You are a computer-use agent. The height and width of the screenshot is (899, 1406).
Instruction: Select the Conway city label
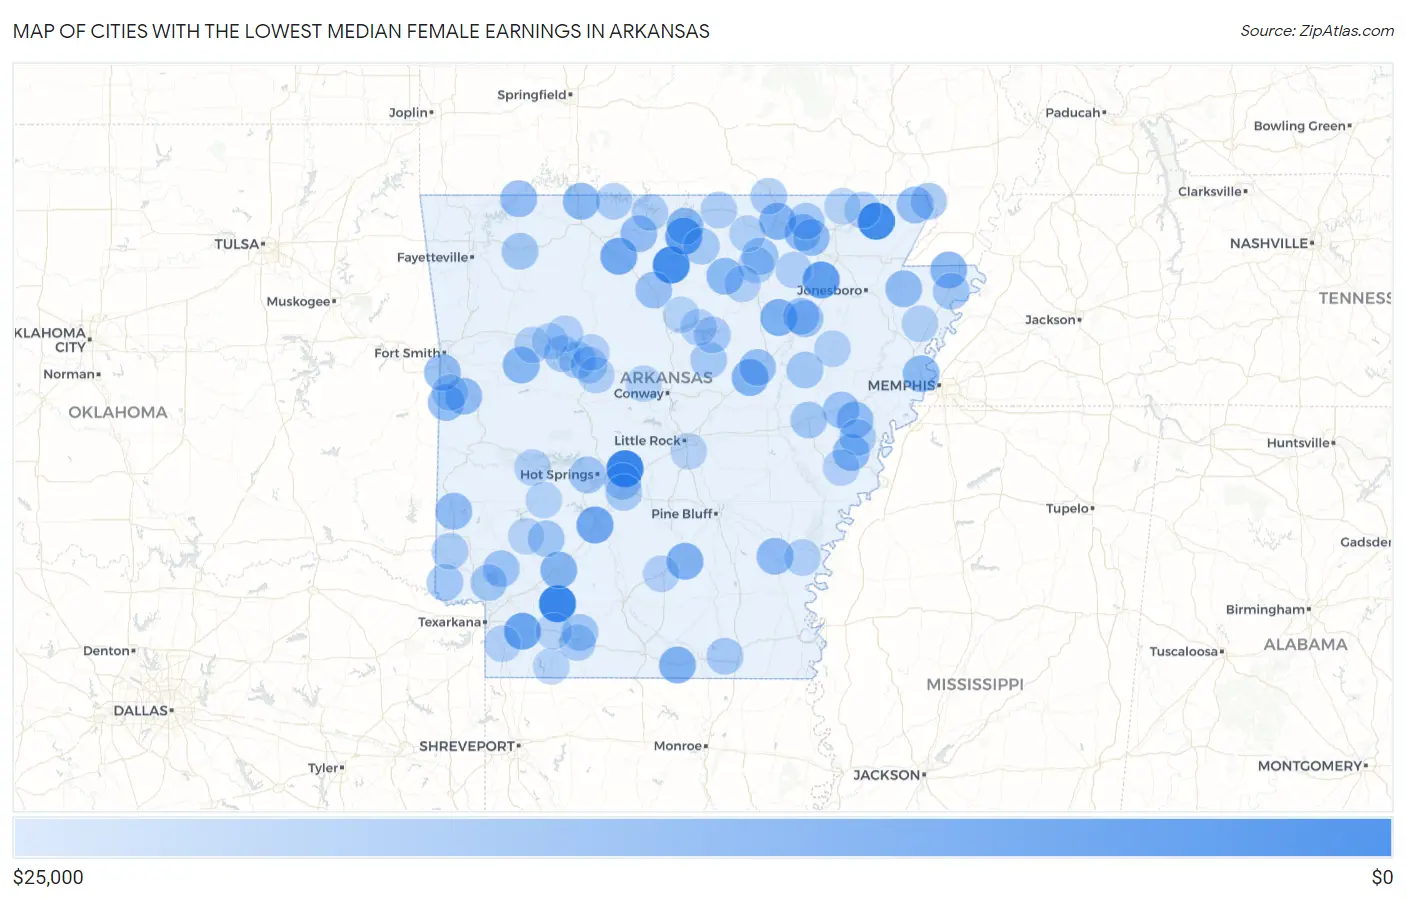(638, 394)
